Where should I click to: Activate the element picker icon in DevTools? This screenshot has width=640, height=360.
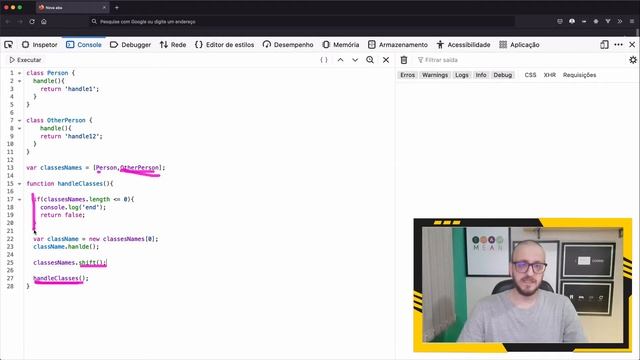9,44
